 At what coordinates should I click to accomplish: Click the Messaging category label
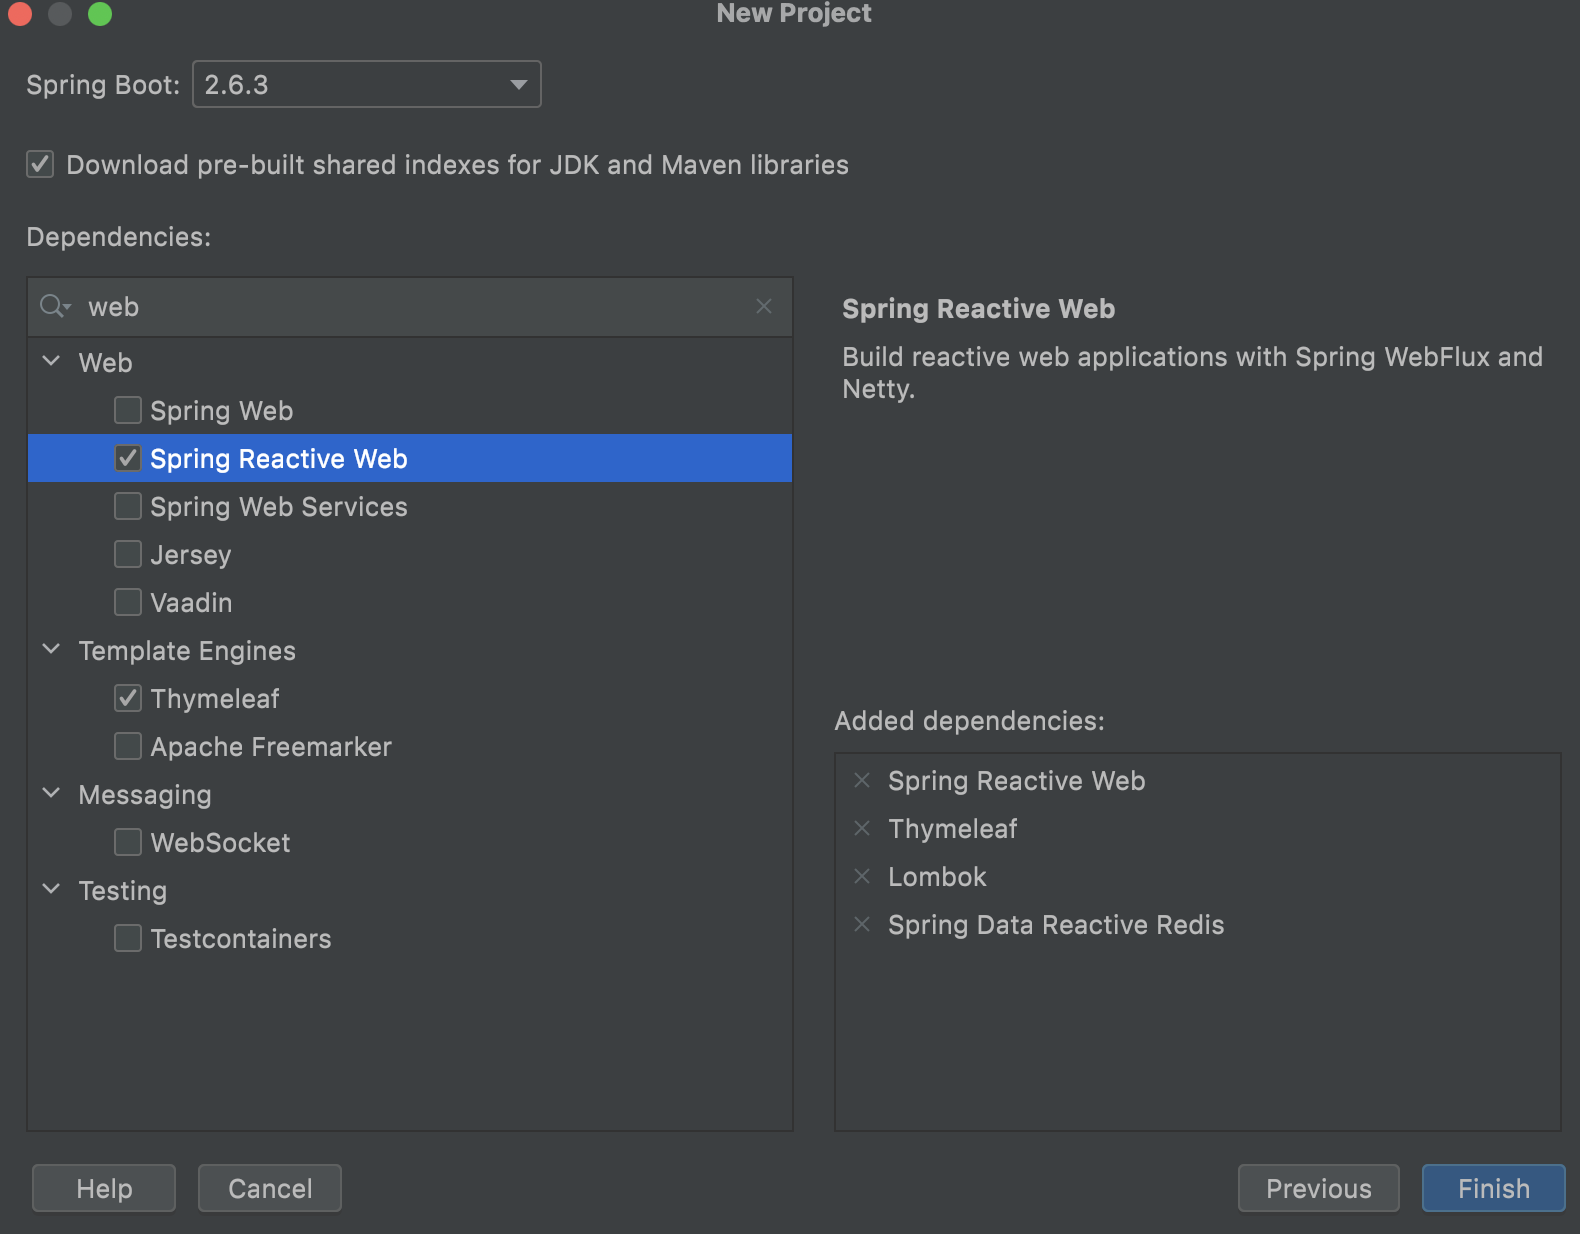point(145,795)
